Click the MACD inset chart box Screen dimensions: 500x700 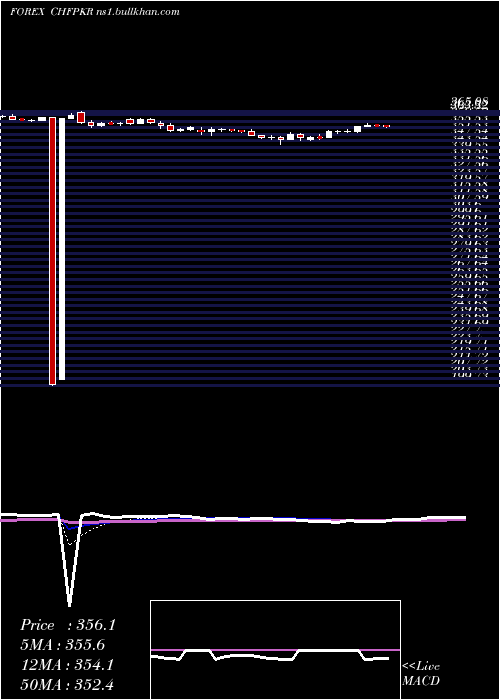coord(275,650)
